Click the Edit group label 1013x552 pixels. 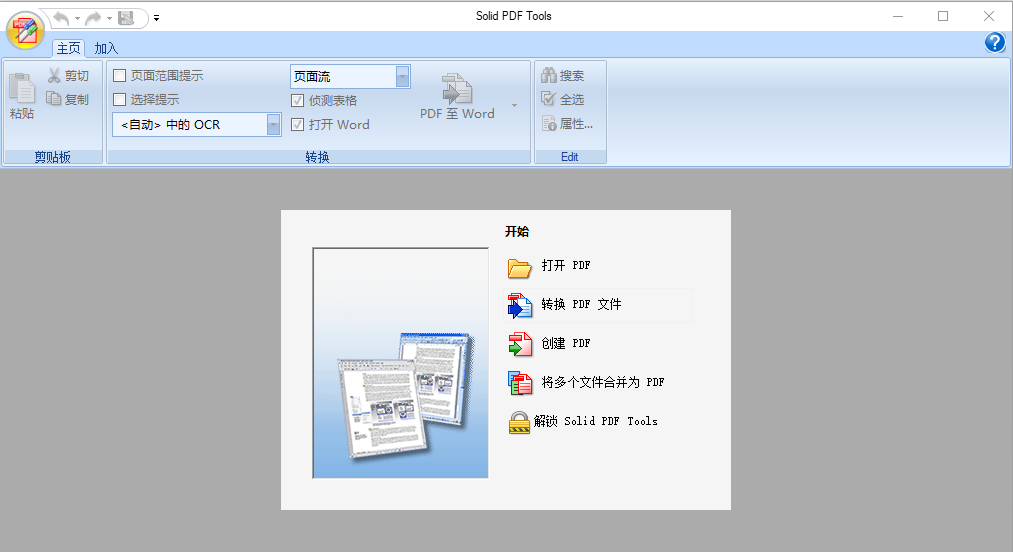click(569, 157)
